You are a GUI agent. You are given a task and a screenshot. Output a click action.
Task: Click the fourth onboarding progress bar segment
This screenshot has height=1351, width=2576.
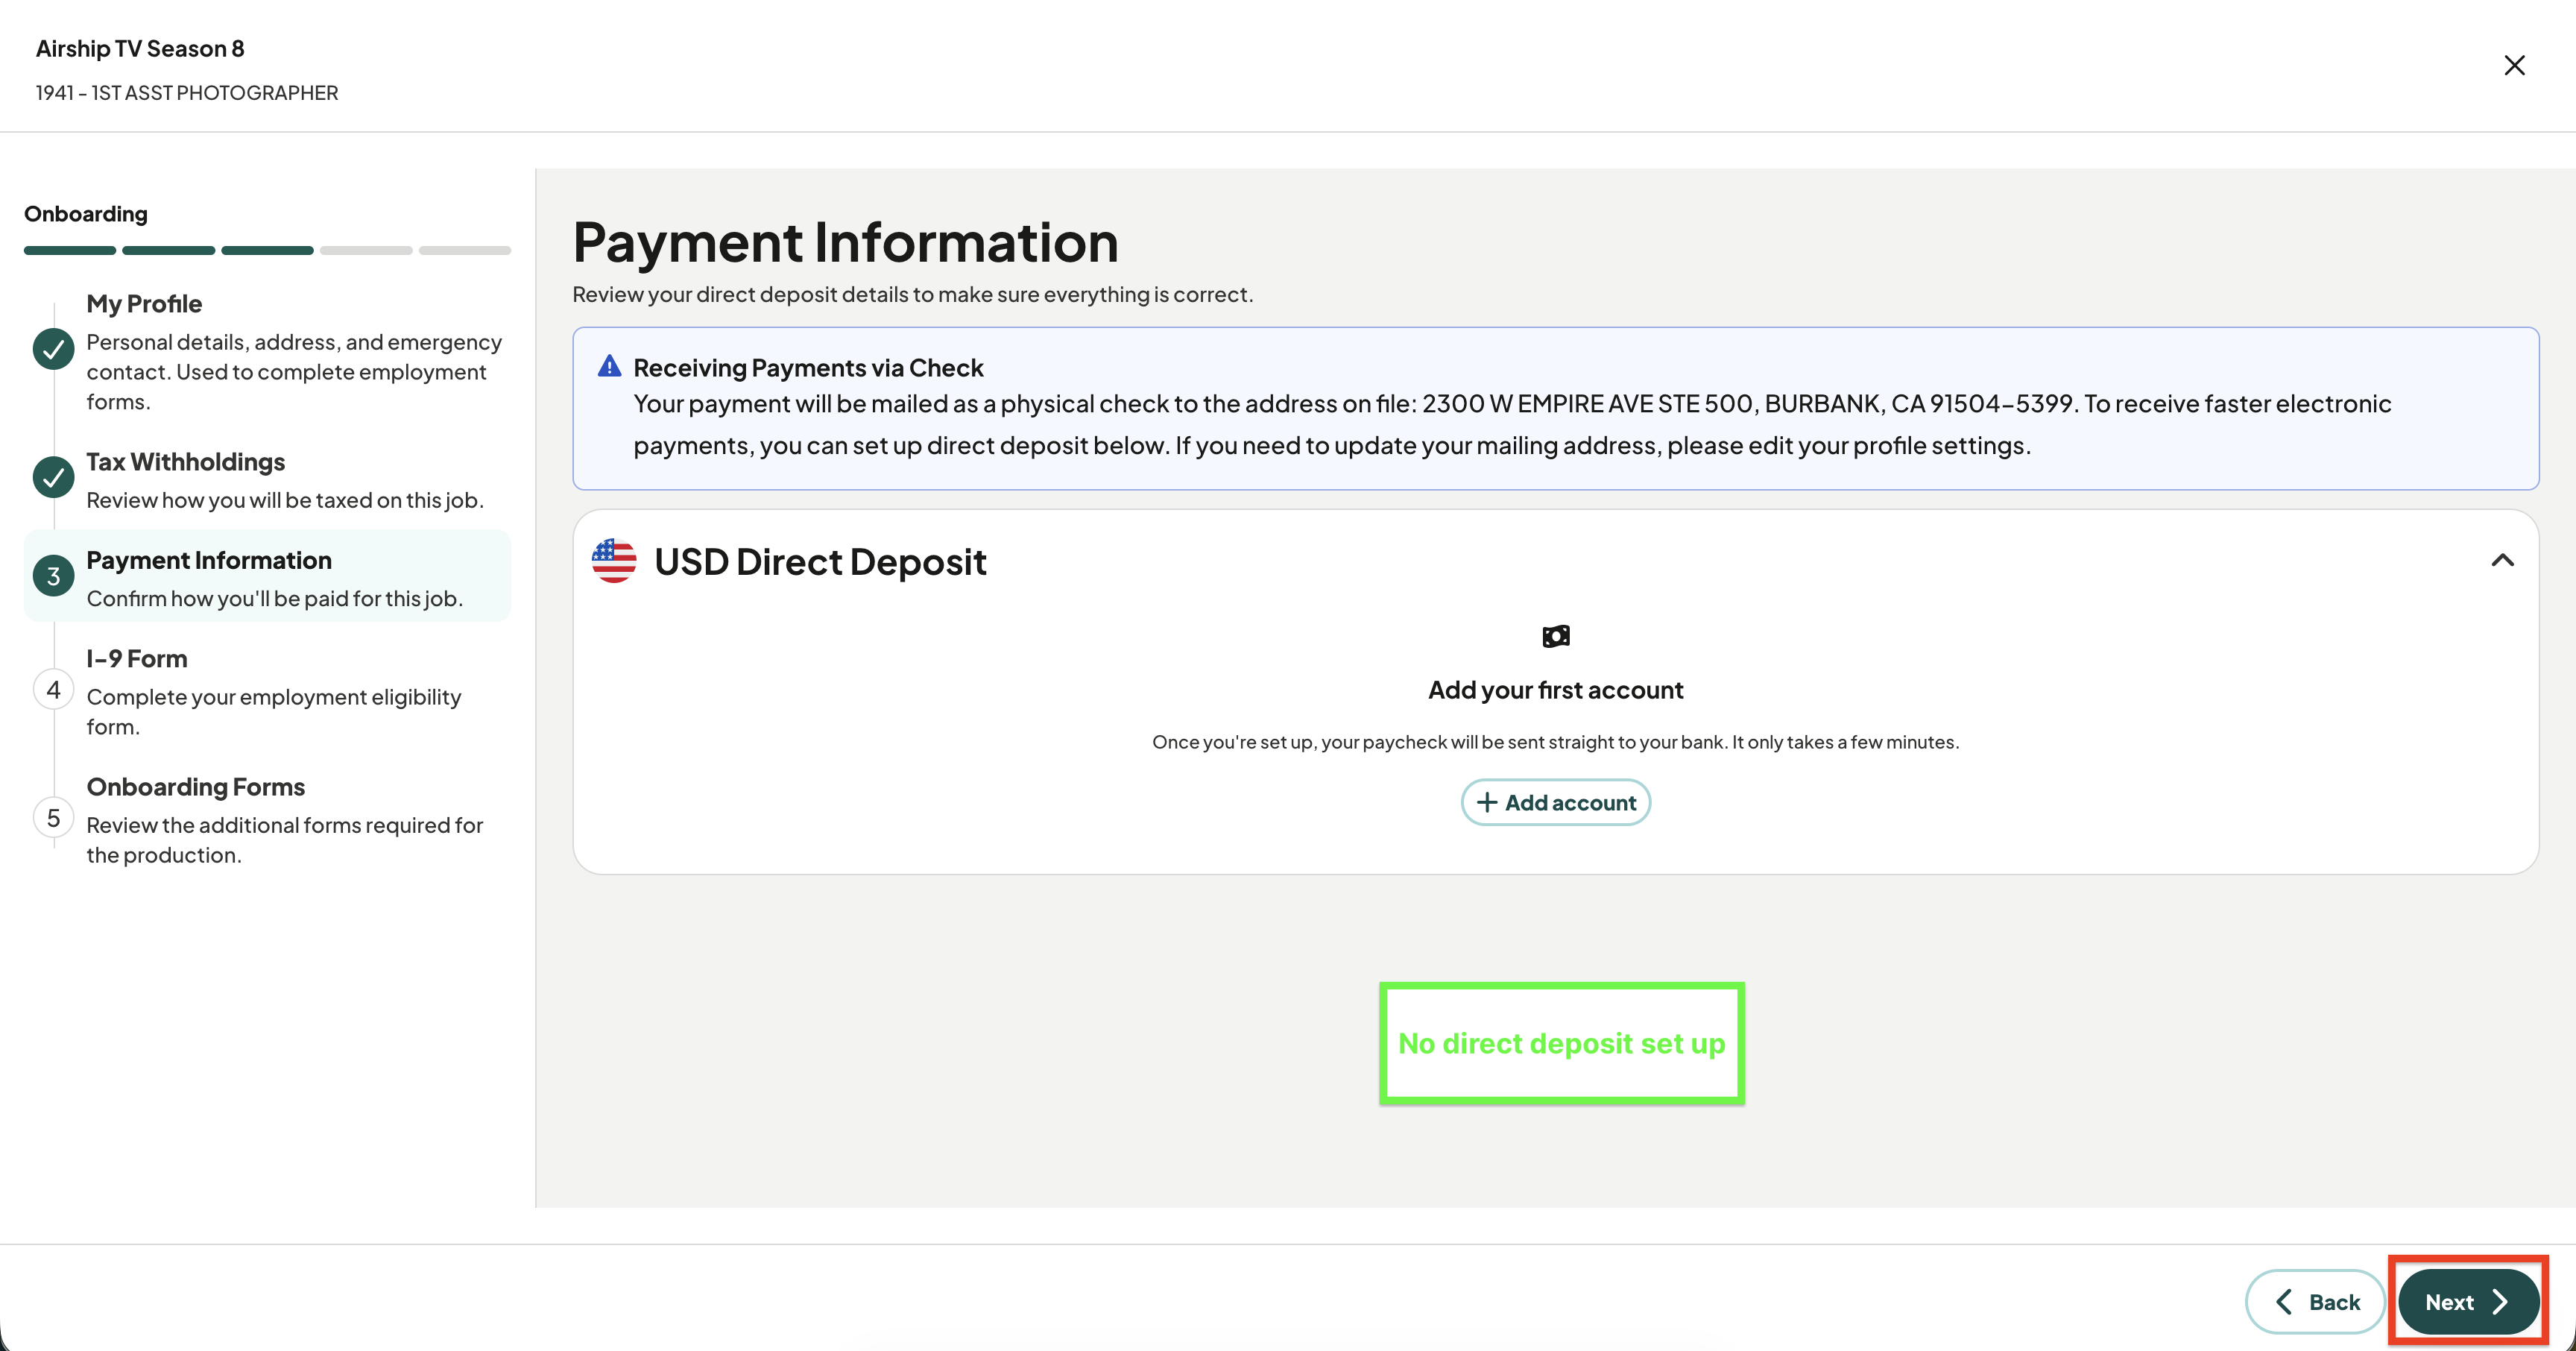pos(366,250)
